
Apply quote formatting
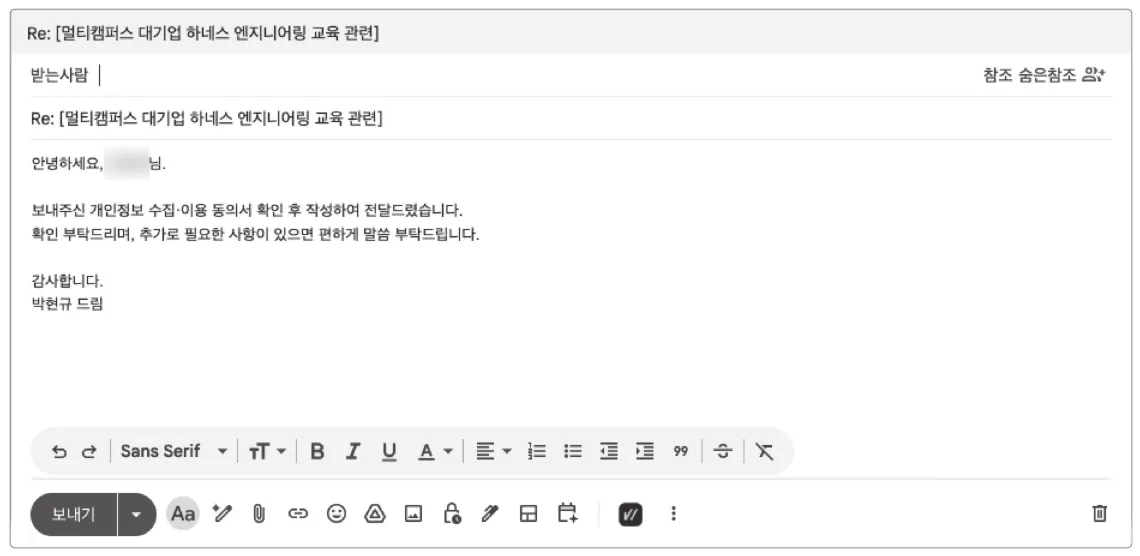pos(681,451)
